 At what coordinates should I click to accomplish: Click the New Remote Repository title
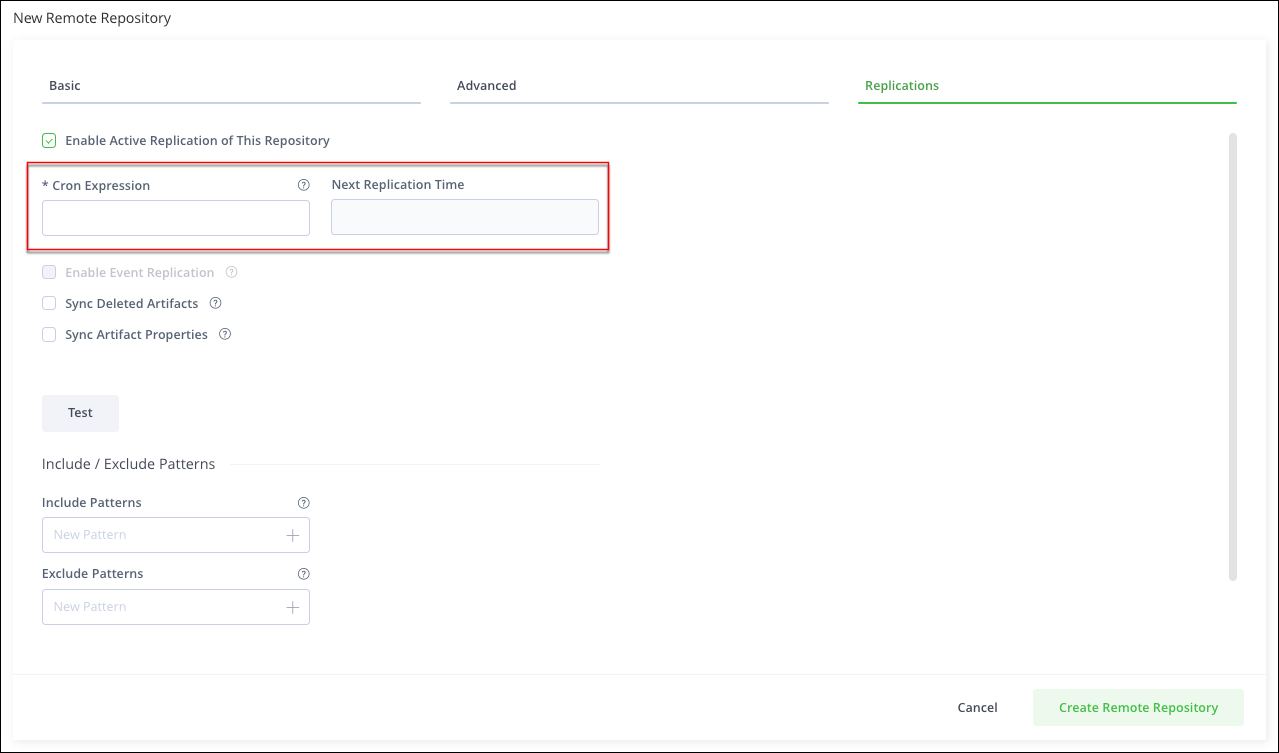click(92, 18)
